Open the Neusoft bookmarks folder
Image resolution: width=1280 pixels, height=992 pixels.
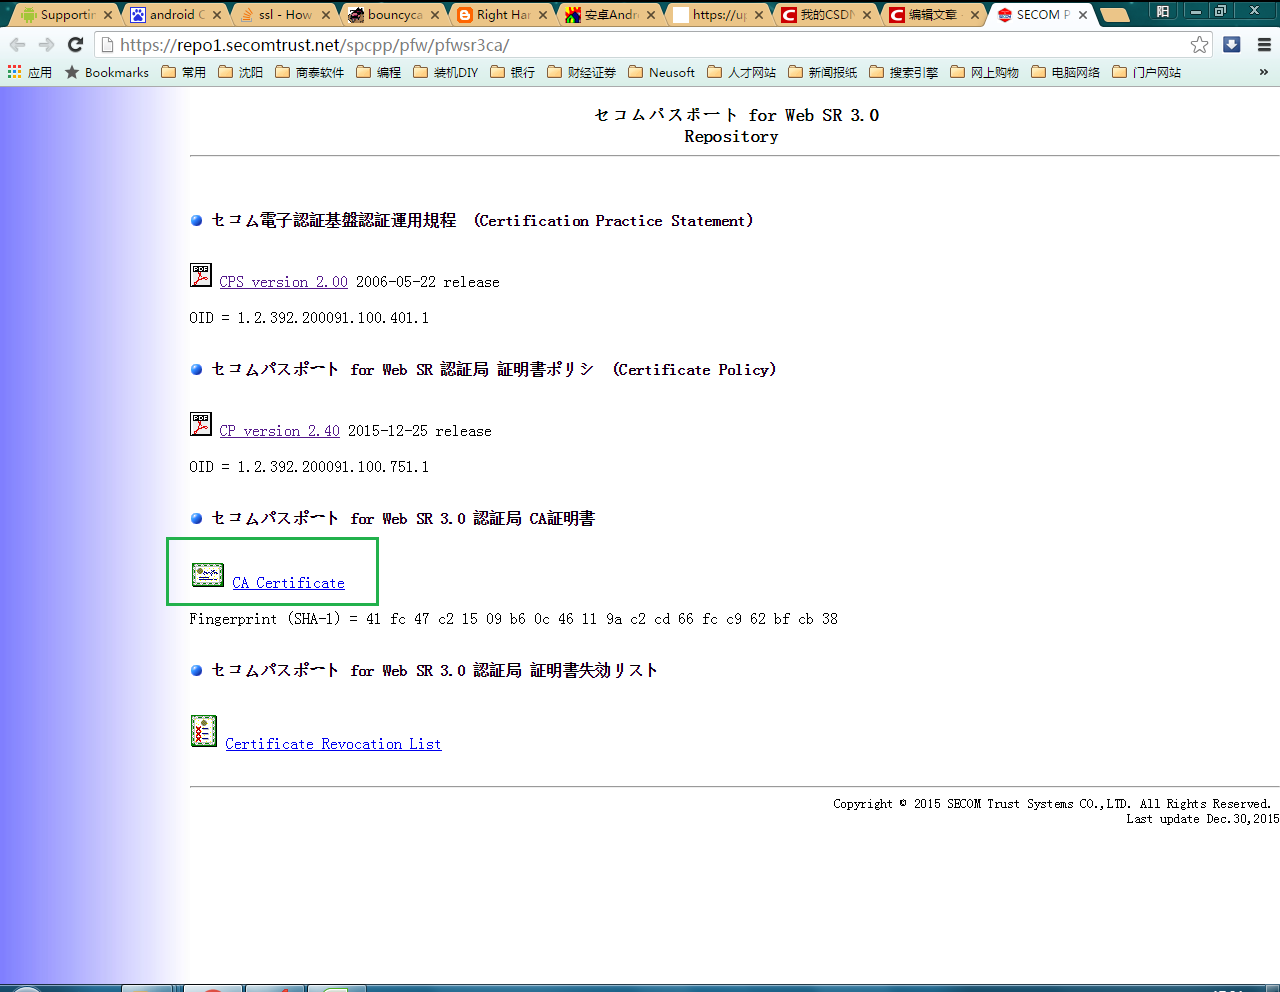click(662, 72)
